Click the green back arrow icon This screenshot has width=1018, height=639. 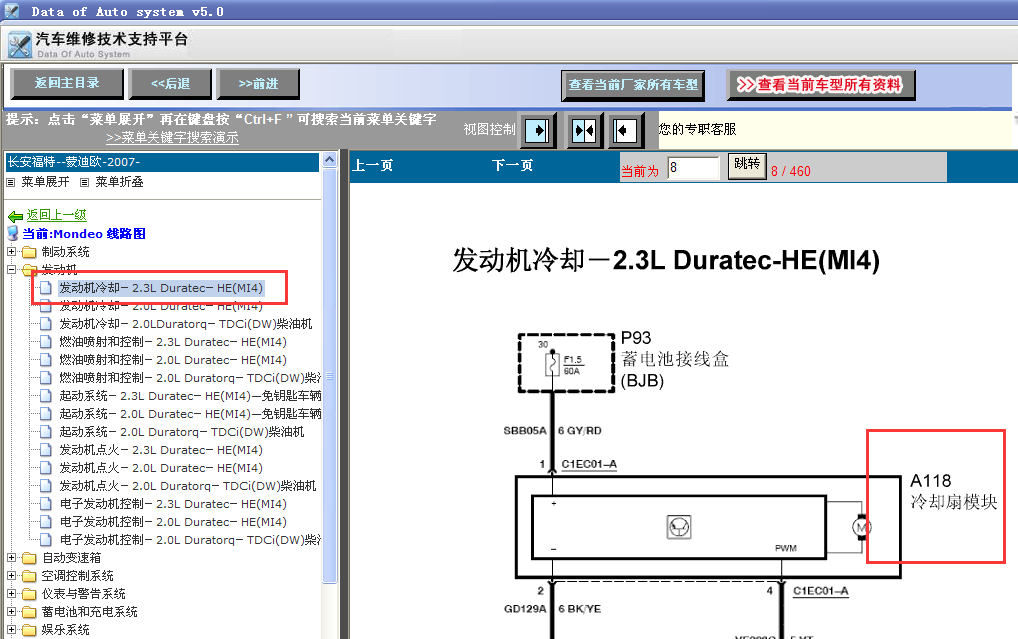15,216
